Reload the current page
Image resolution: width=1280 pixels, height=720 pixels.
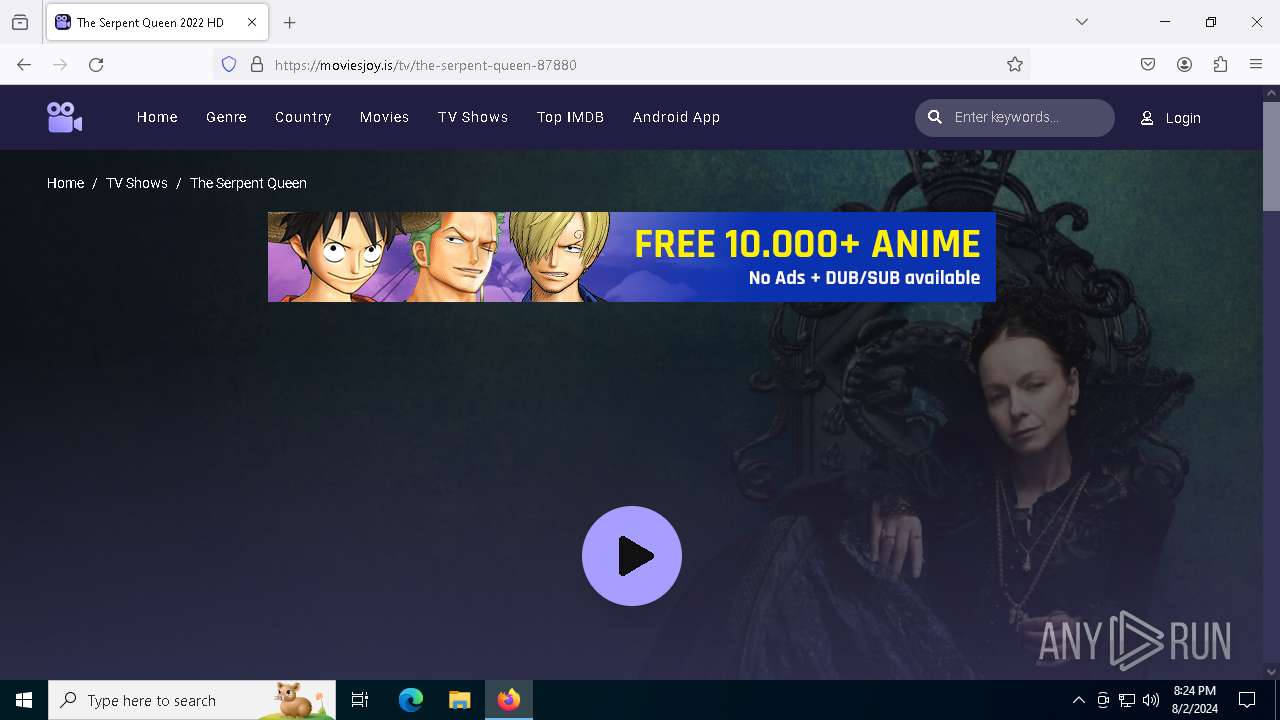click(96, 65)
